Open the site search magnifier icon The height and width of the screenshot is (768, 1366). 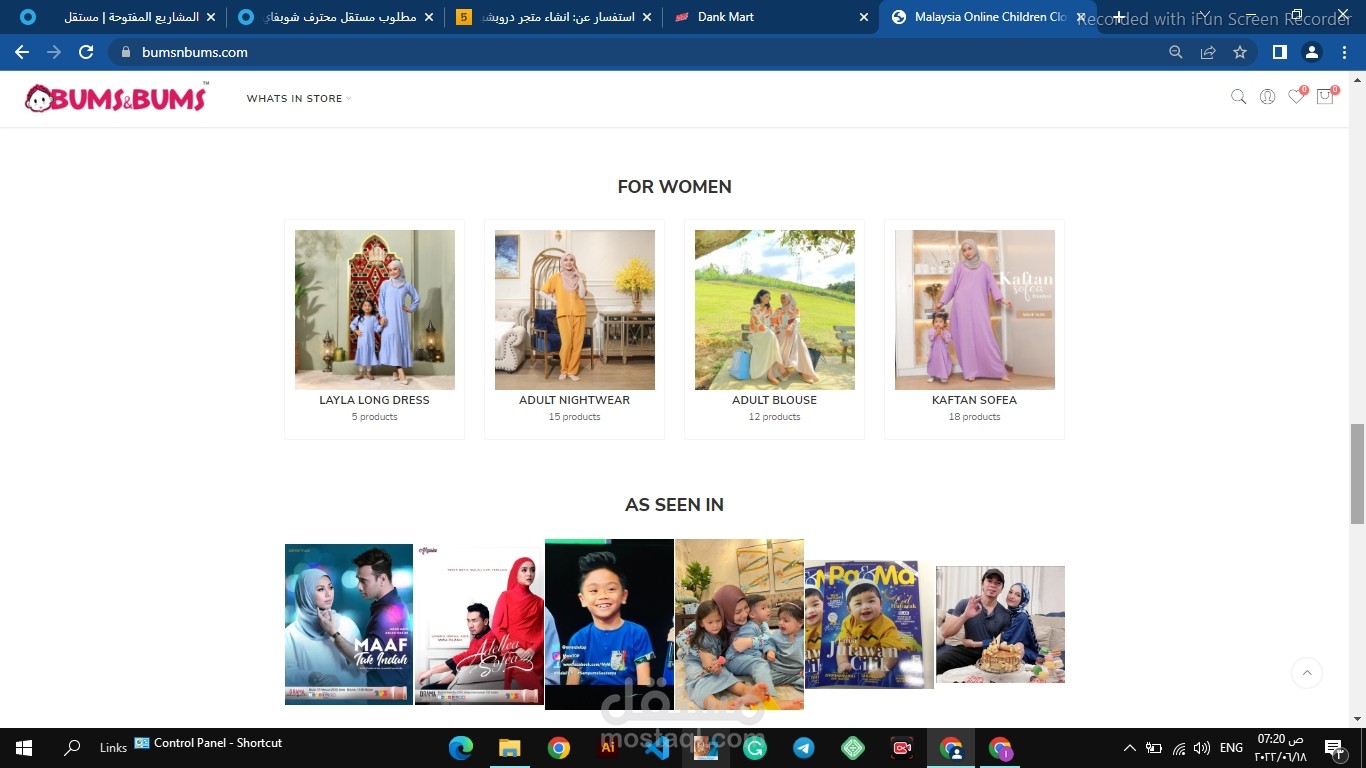pyautogui.click(x=1238, y=97)
